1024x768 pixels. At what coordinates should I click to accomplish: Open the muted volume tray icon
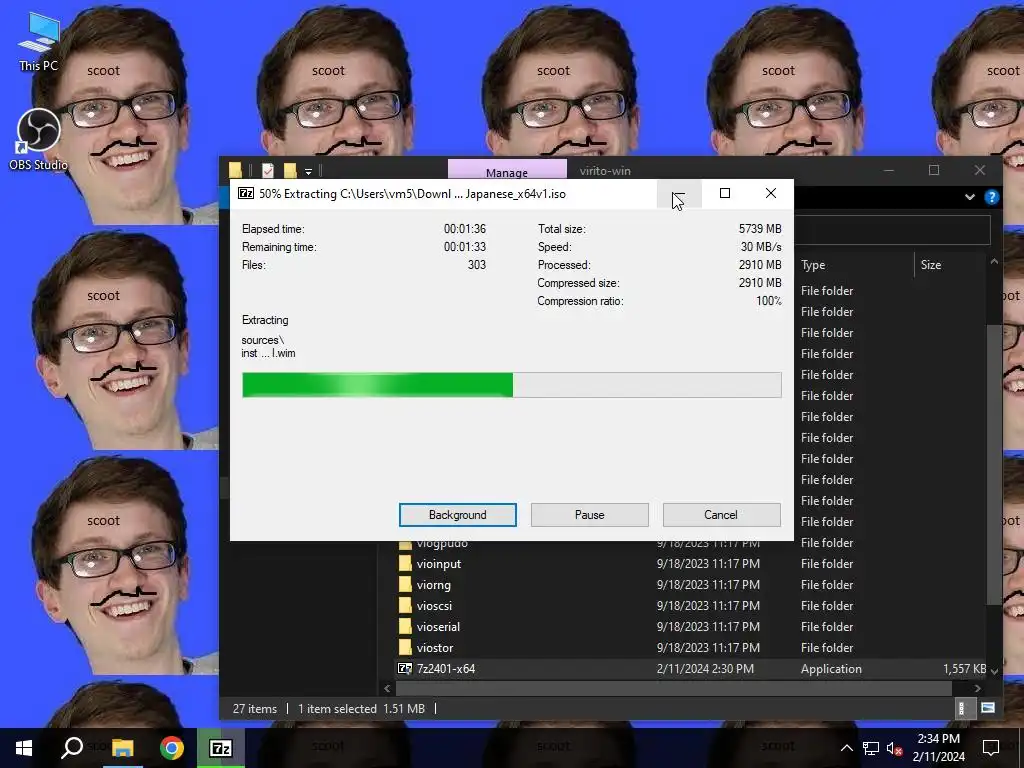[895, 748]
